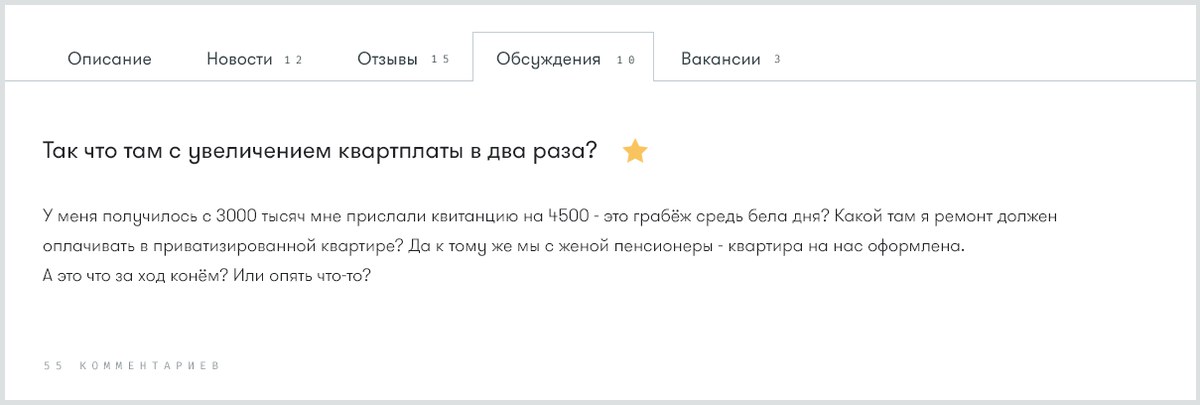Click the line А это что за ход конём

coord(208,275)
